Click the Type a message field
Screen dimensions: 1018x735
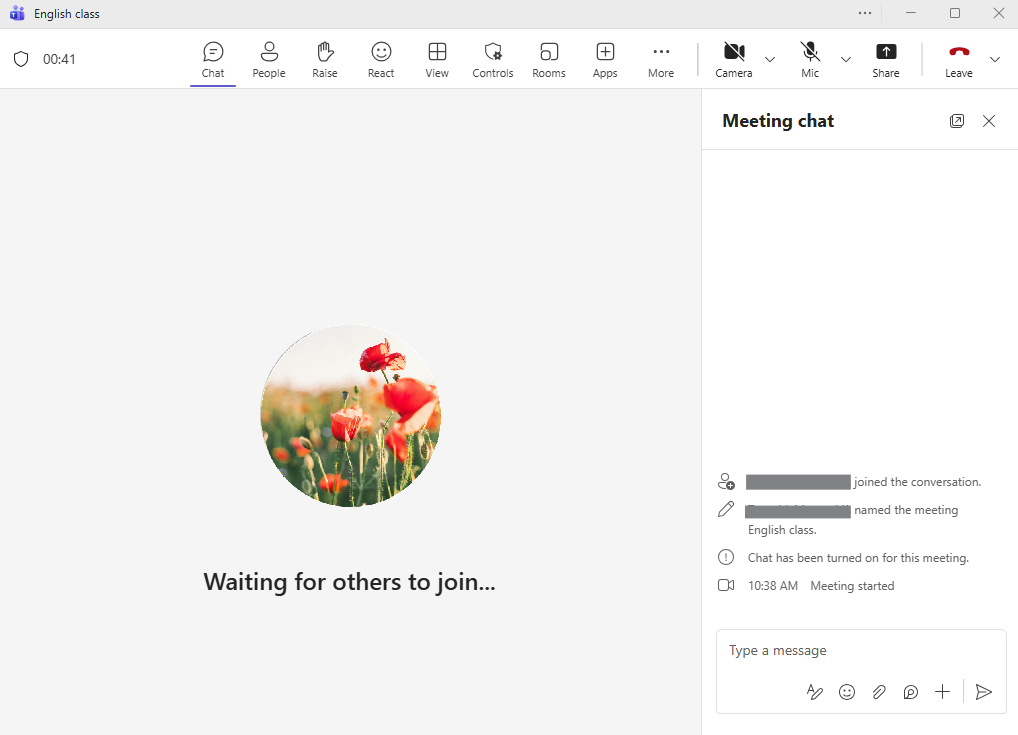pos(861,651)
